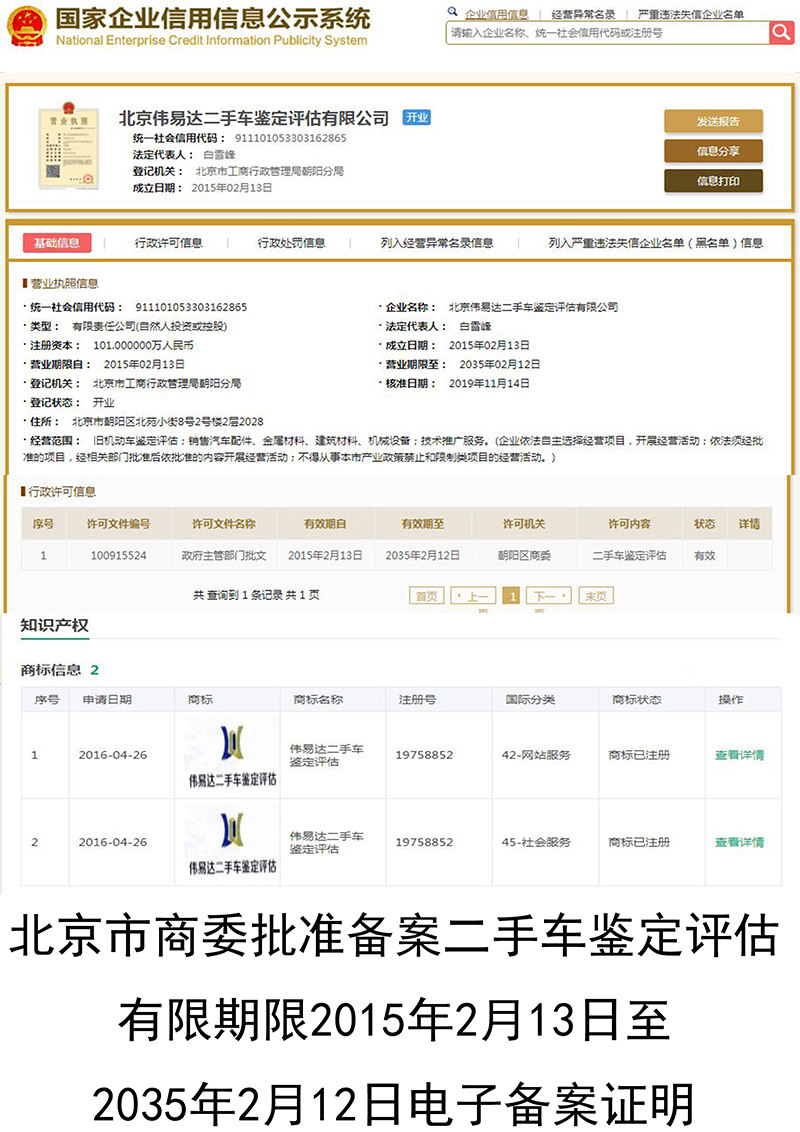Open the 行政处罚信息 tab
800x1132 pixels.
click(x=291, y=243)
